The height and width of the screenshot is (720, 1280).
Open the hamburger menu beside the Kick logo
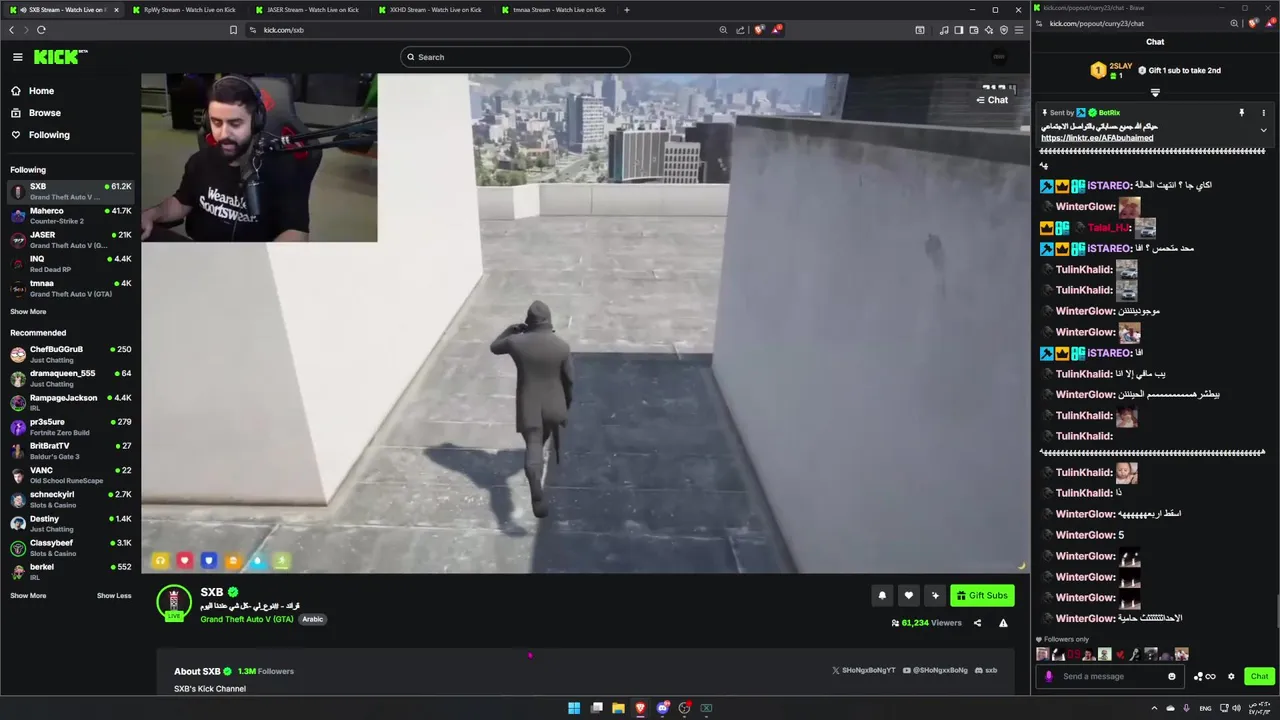[x=17, y=57]
